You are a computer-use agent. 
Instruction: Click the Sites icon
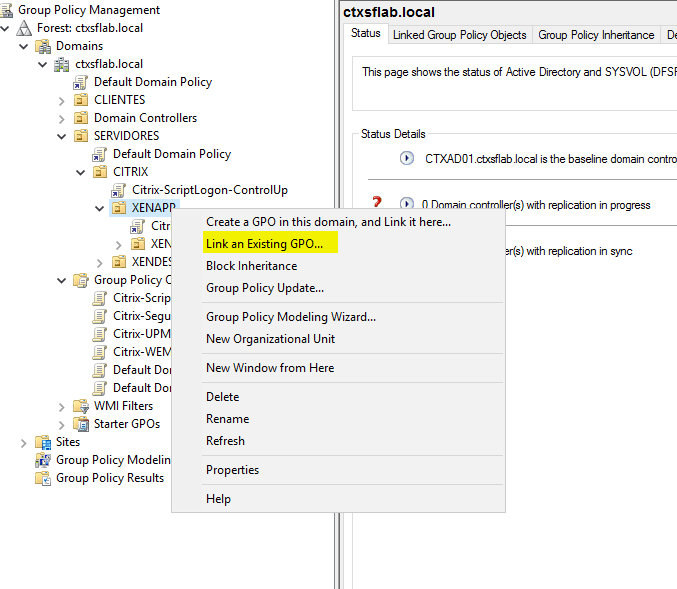click(43, 442)
